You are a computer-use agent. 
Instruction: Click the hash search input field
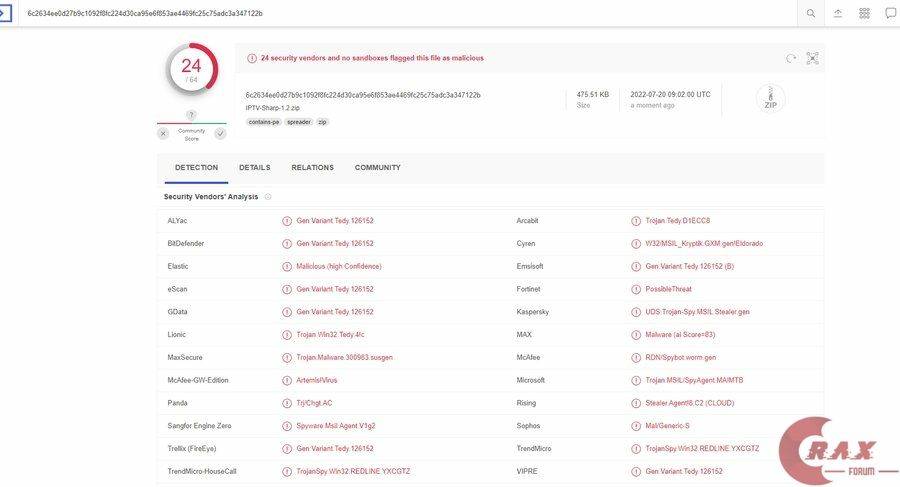(408, 13)
